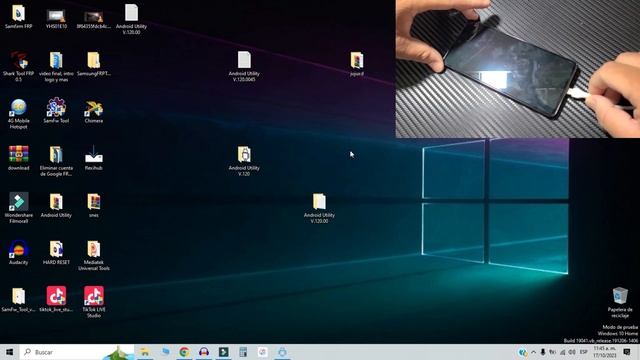The height and width of the screenshot is (360, 640).
Task: Open Android Utility V.120 folder
Action: pos(244,161)
